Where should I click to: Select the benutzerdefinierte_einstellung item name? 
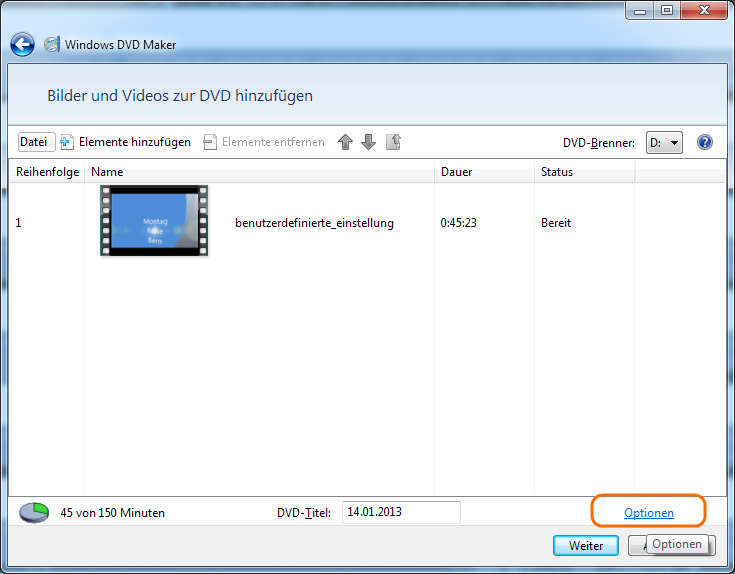coord(314,223)
